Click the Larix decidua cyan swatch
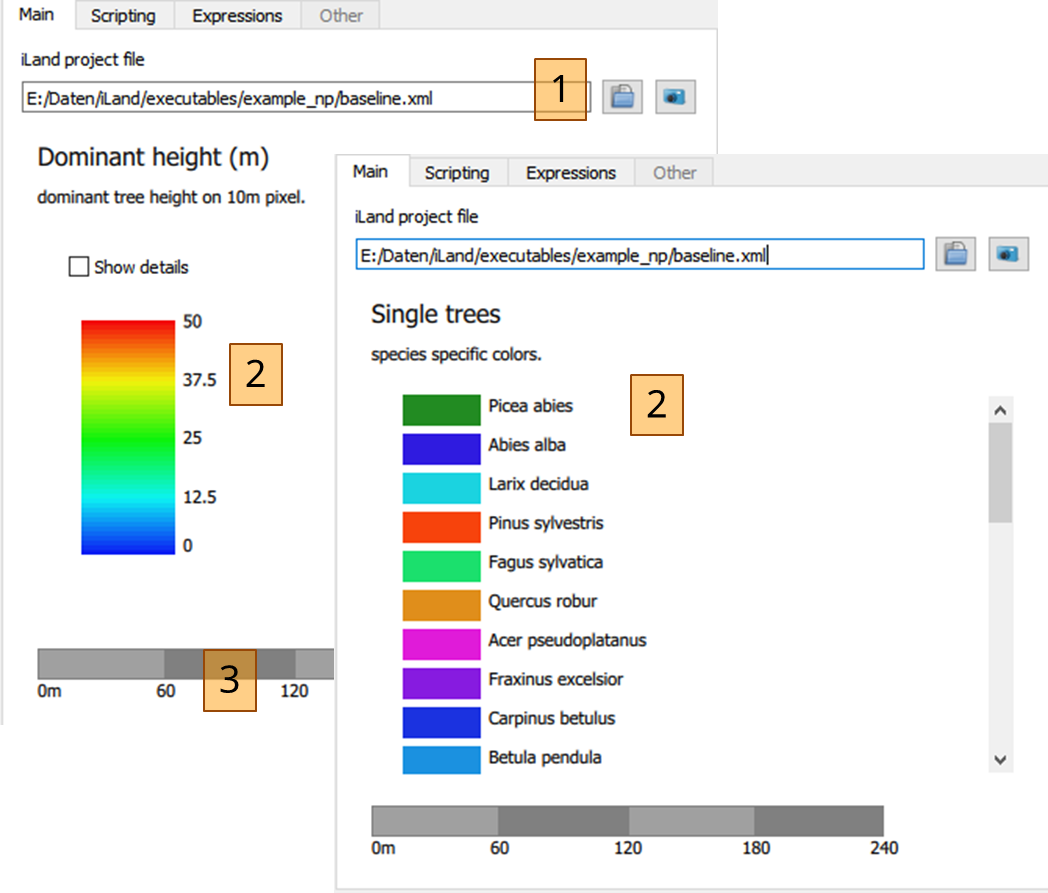Image resolution: width=1048 pixels, height=893 pixels. click(x=441, y=487)
